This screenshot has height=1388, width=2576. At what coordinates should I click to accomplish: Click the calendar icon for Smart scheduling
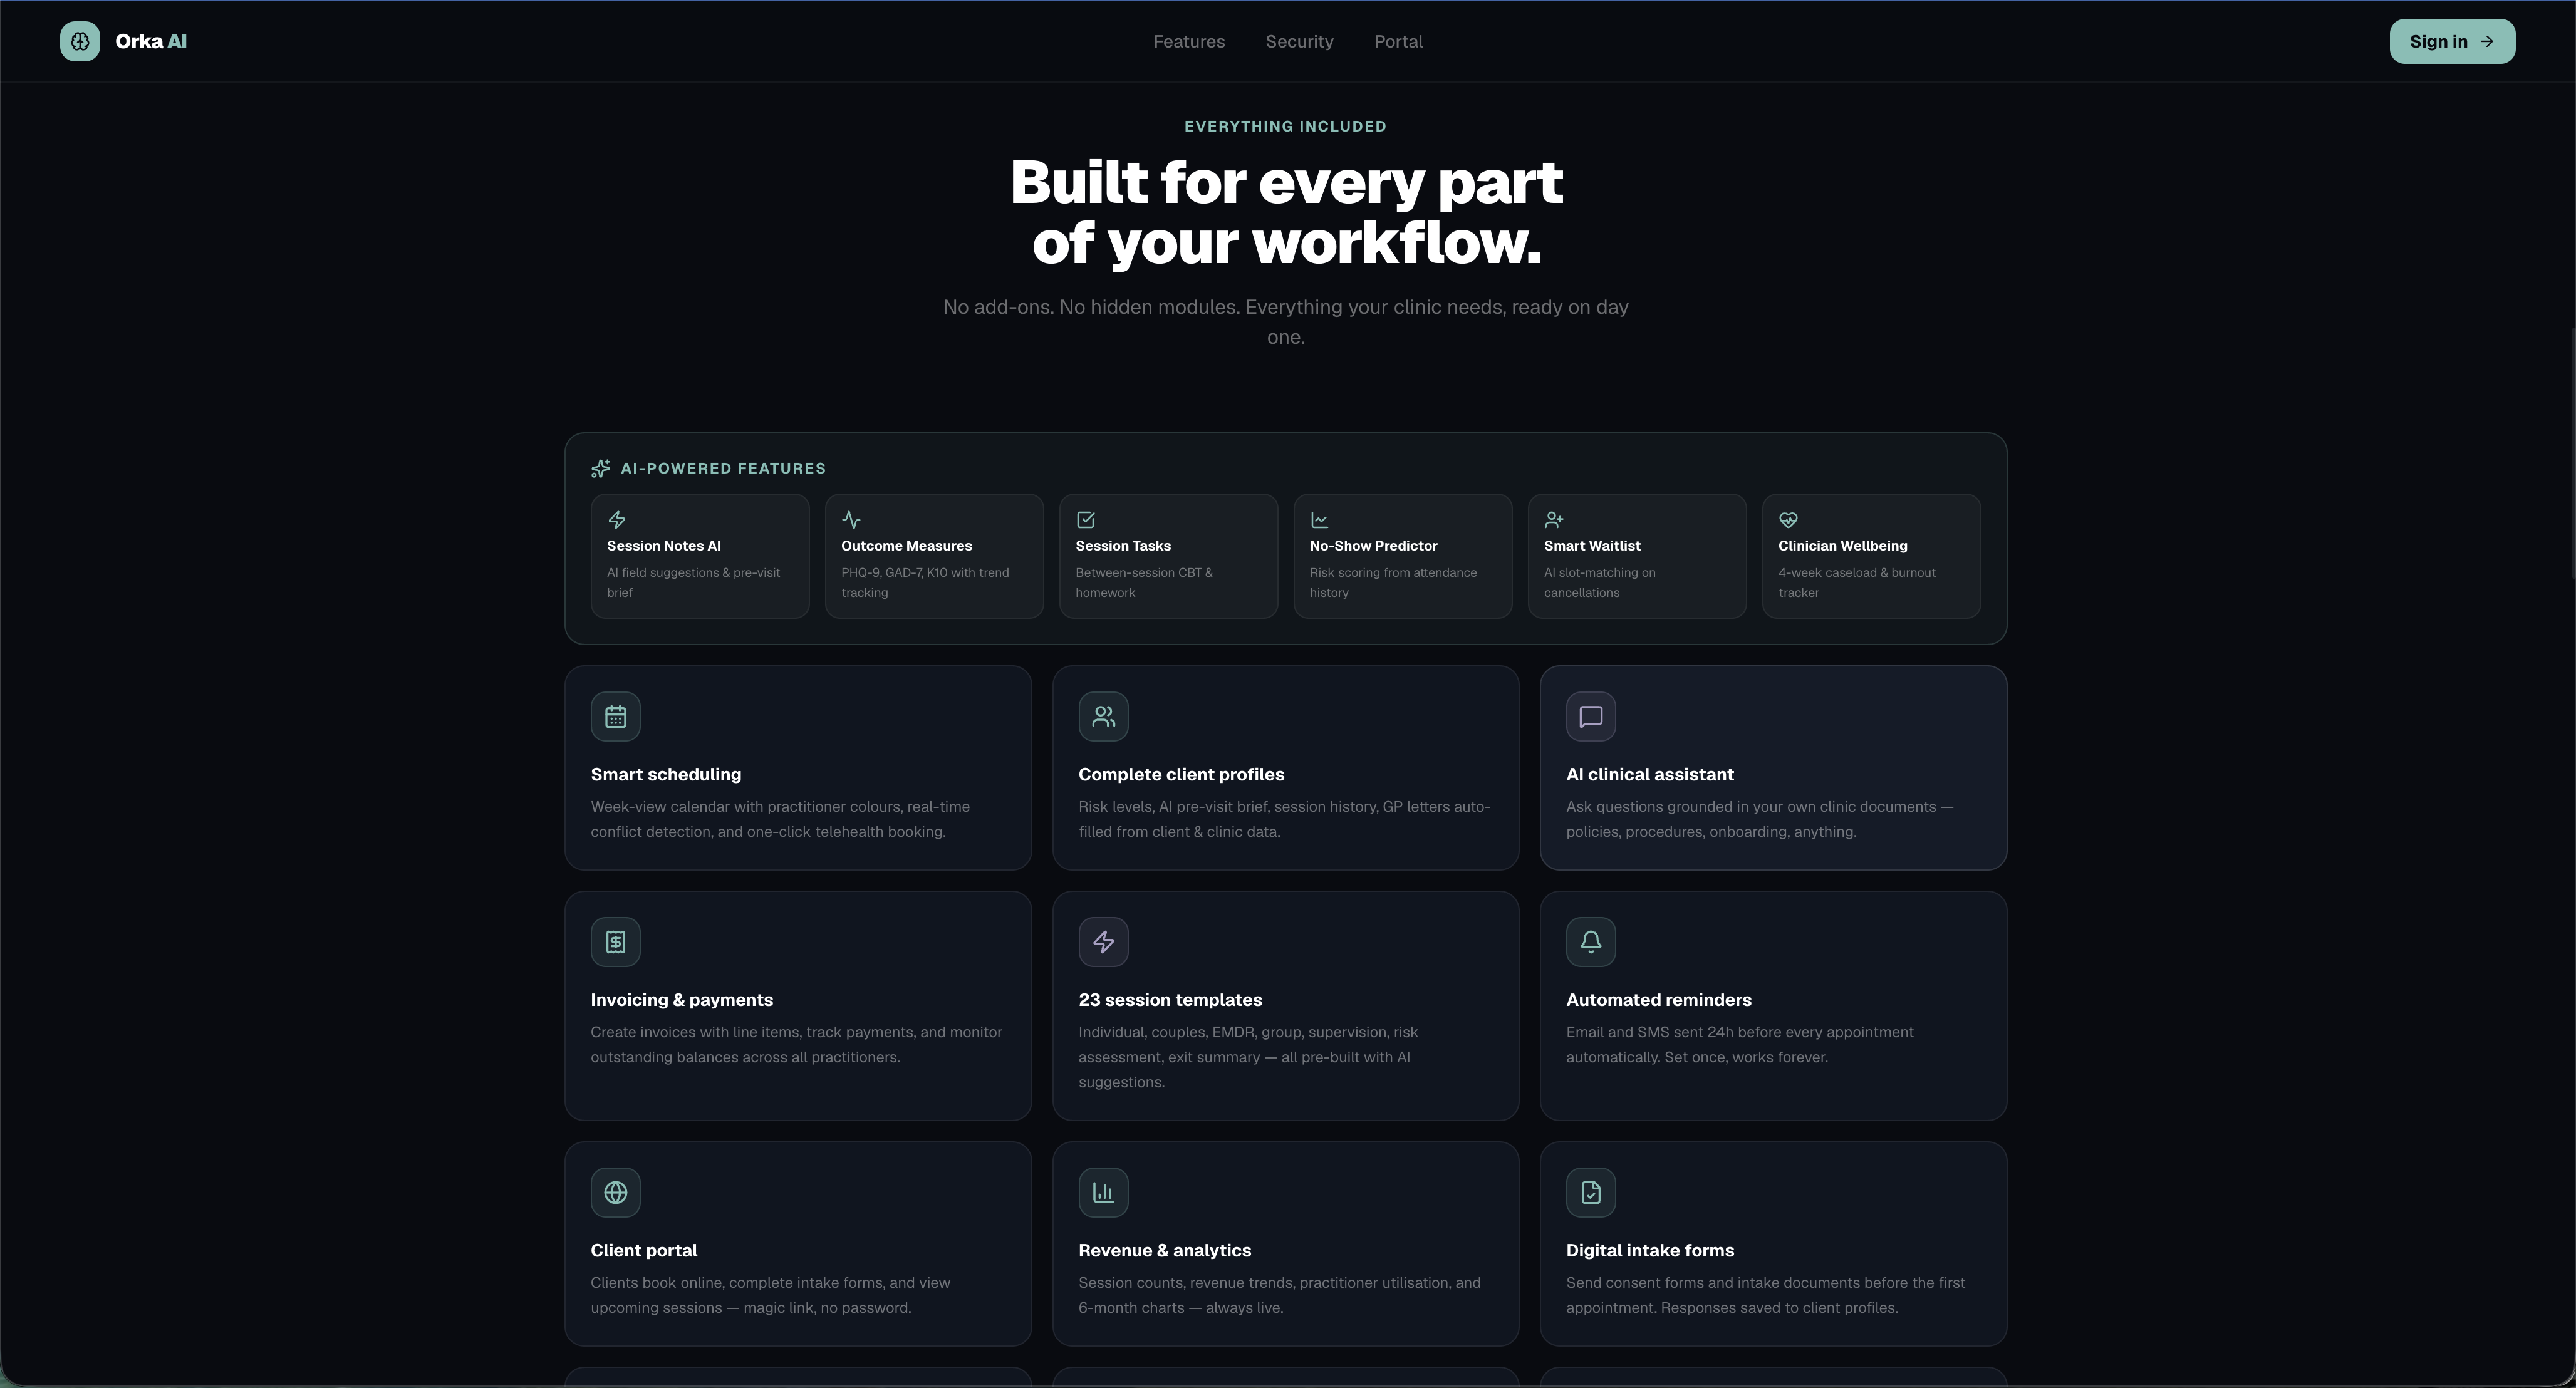tap(616, 716)
